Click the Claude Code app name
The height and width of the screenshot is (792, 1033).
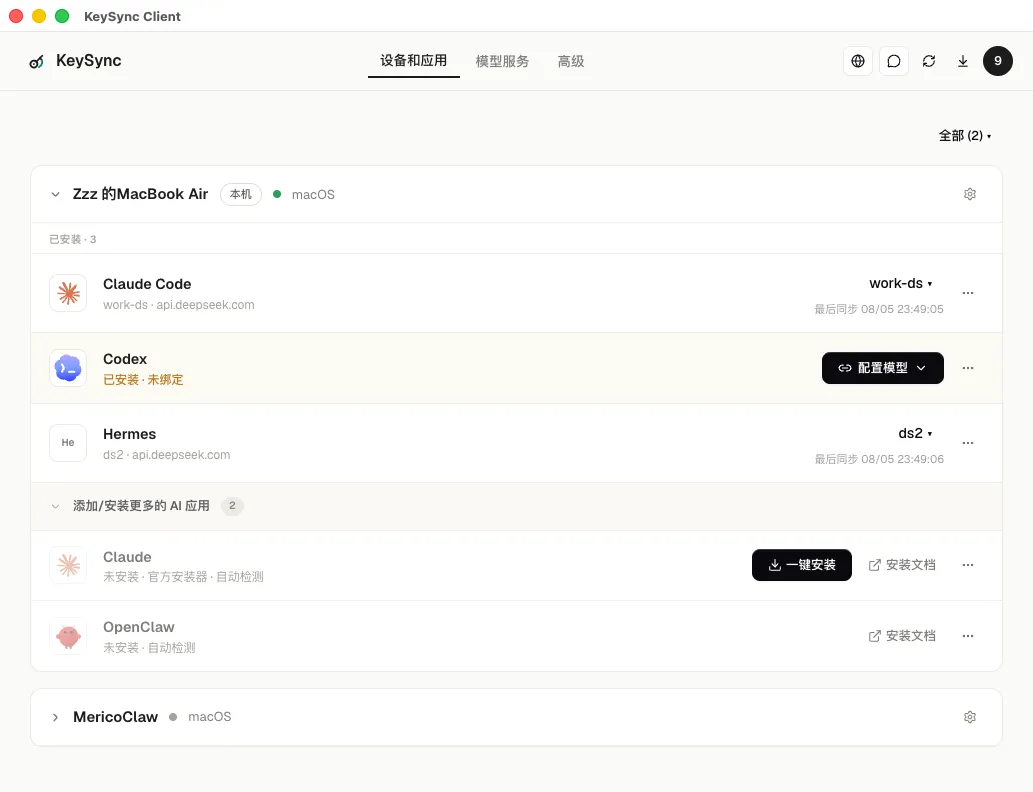click(x=147, y=284)
